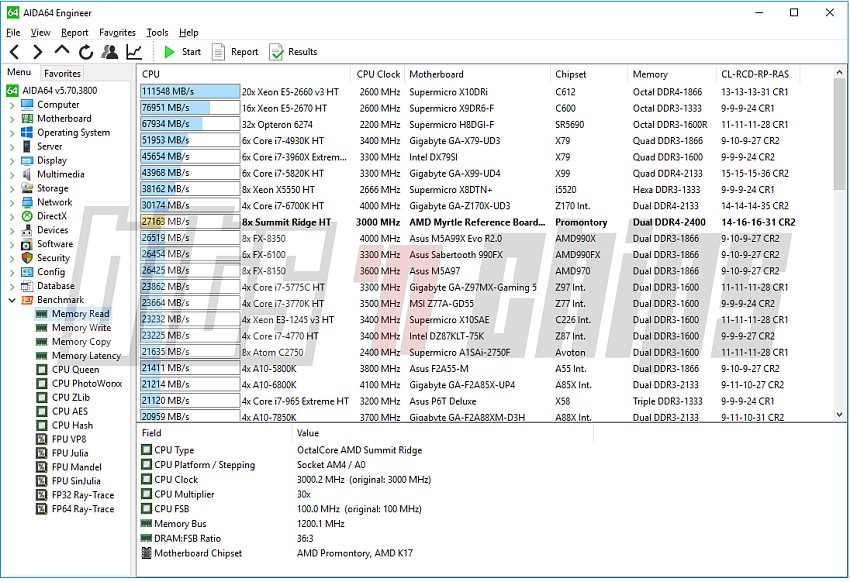Sort by the Motherboard column header
850x582 pixels.
point(477,74)
